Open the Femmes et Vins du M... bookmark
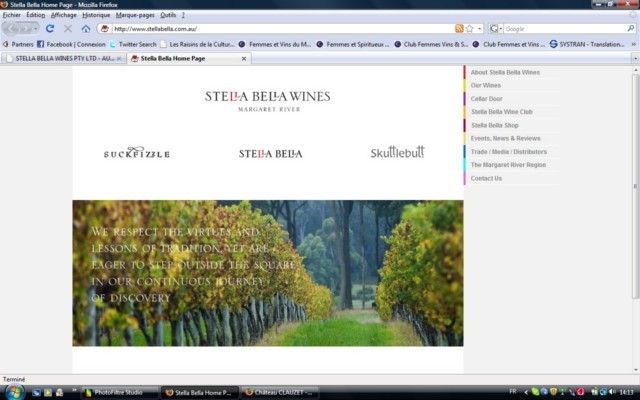Image resolution: width=640 pixels, height=400 pixels. (275, 44)
